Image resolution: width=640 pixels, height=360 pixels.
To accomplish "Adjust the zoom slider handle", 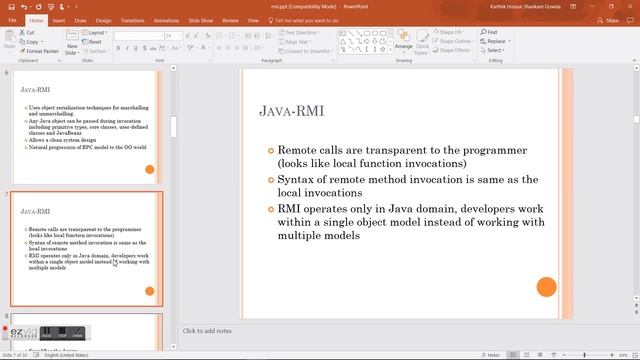I will pyautogui.click(x=584, y=355).
